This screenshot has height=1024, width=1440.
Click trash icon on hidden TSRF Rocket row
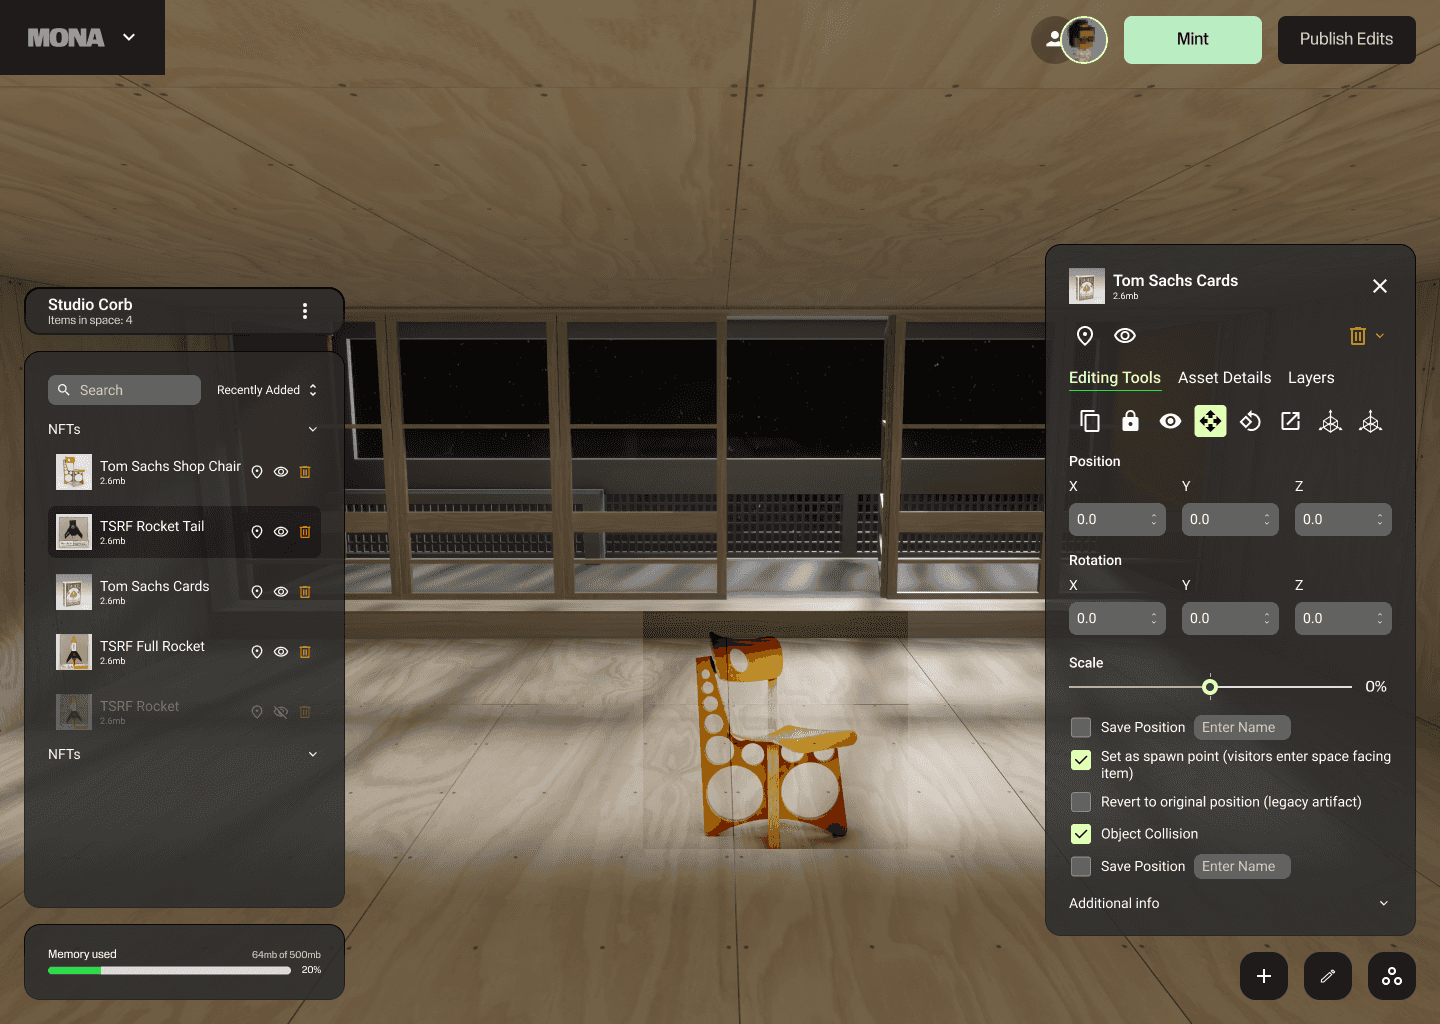[305, 712]
